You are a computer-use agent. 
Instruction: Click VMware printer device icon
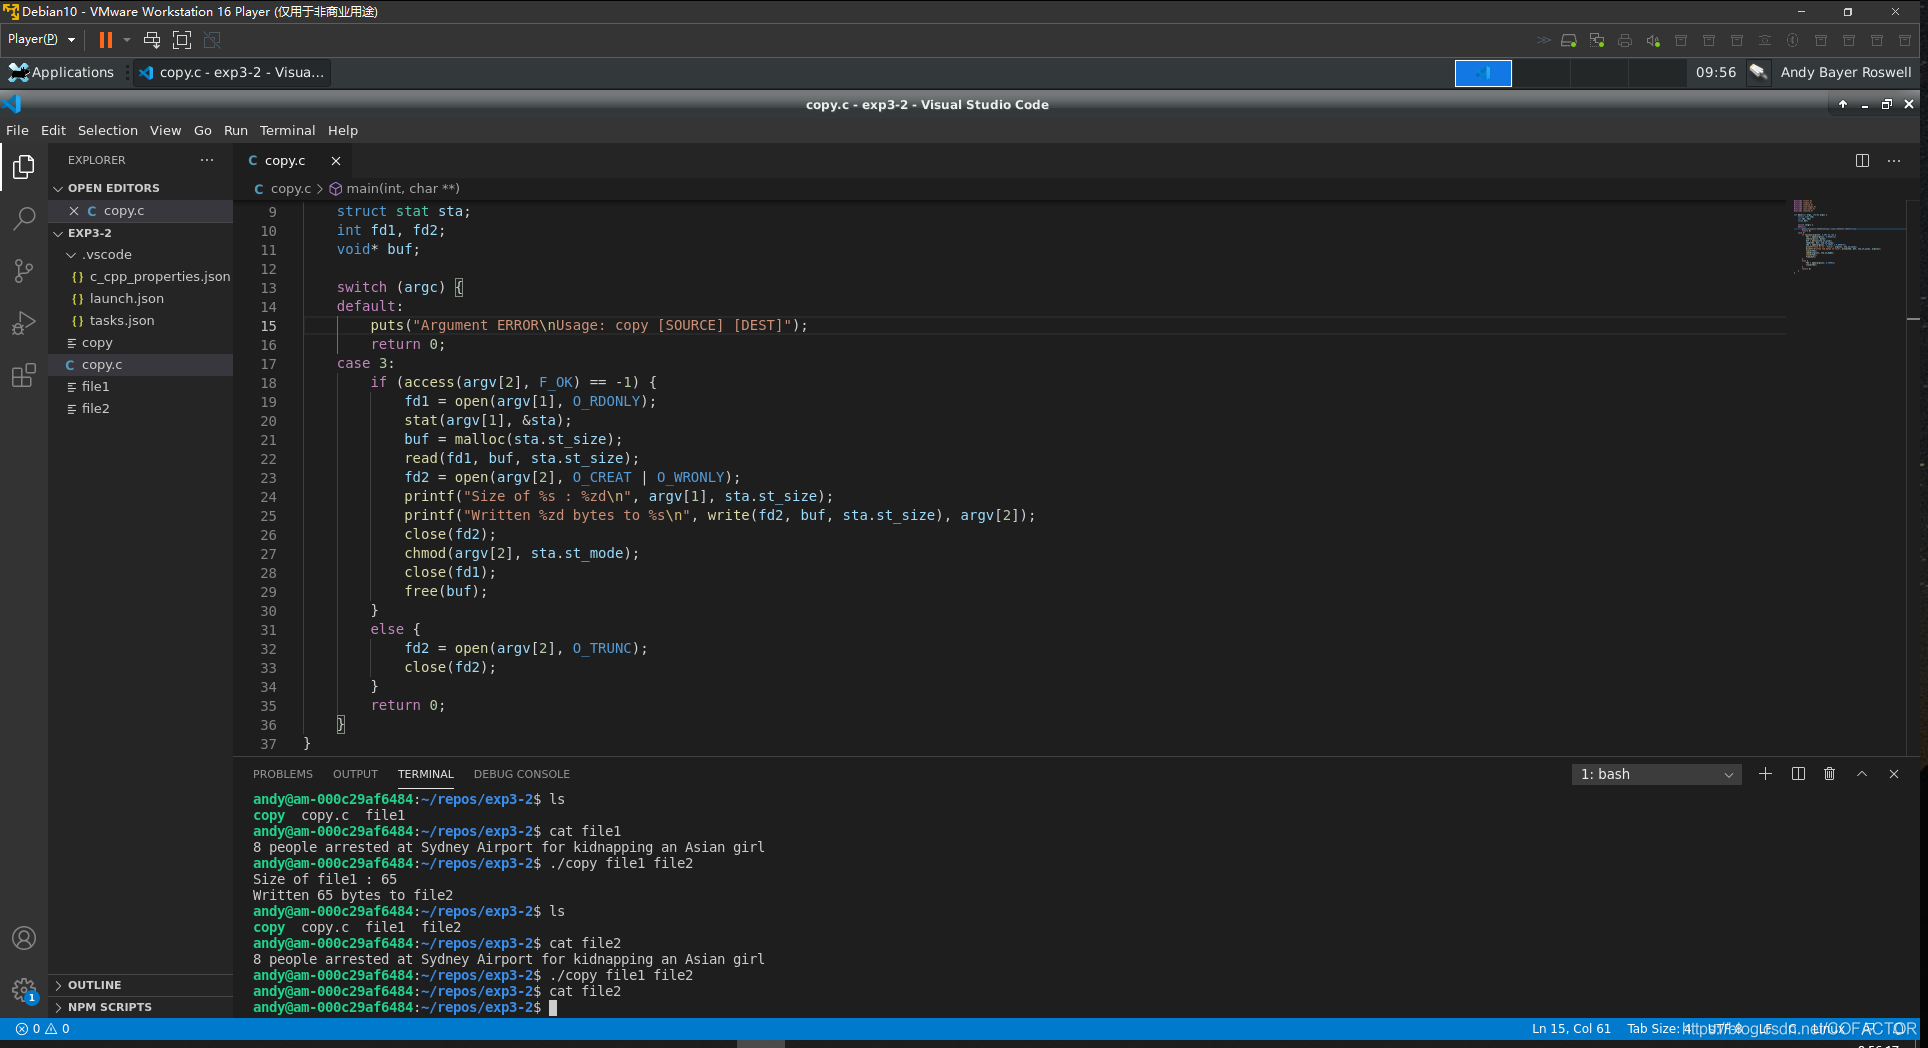coord(1625,41)
